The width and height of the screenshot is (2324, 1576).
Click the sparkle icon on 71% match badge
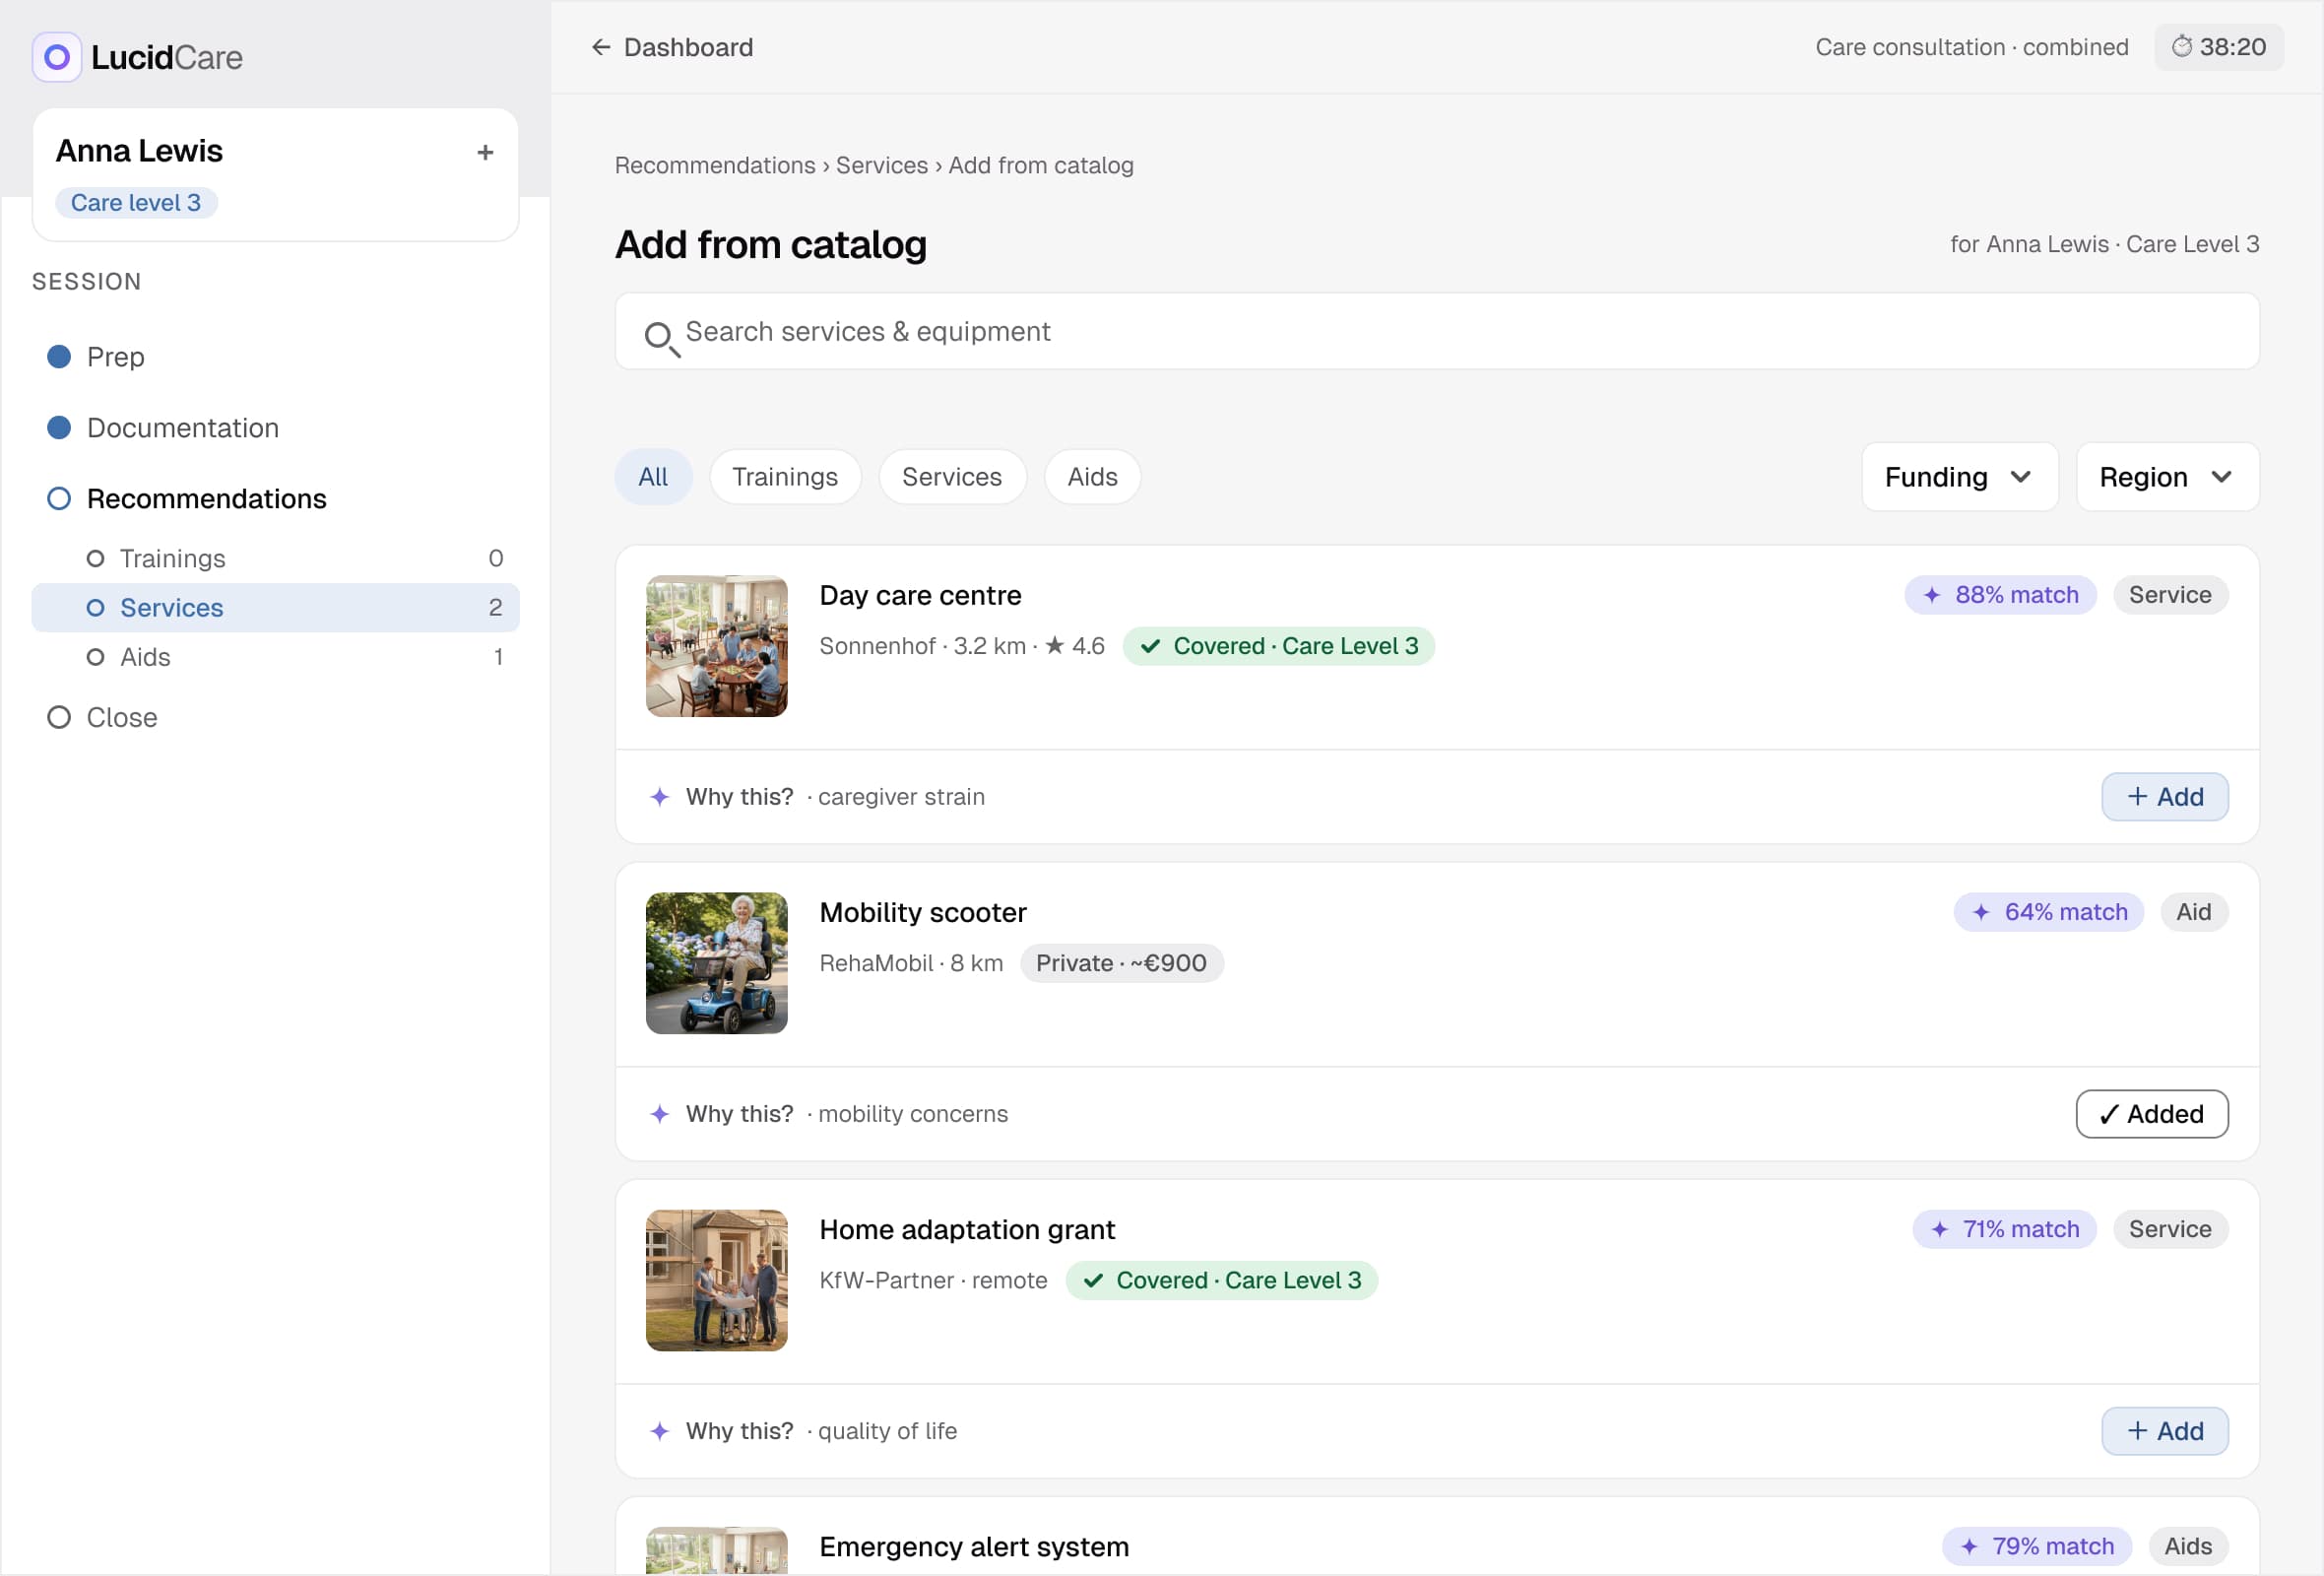[x=1940, y=1229]
